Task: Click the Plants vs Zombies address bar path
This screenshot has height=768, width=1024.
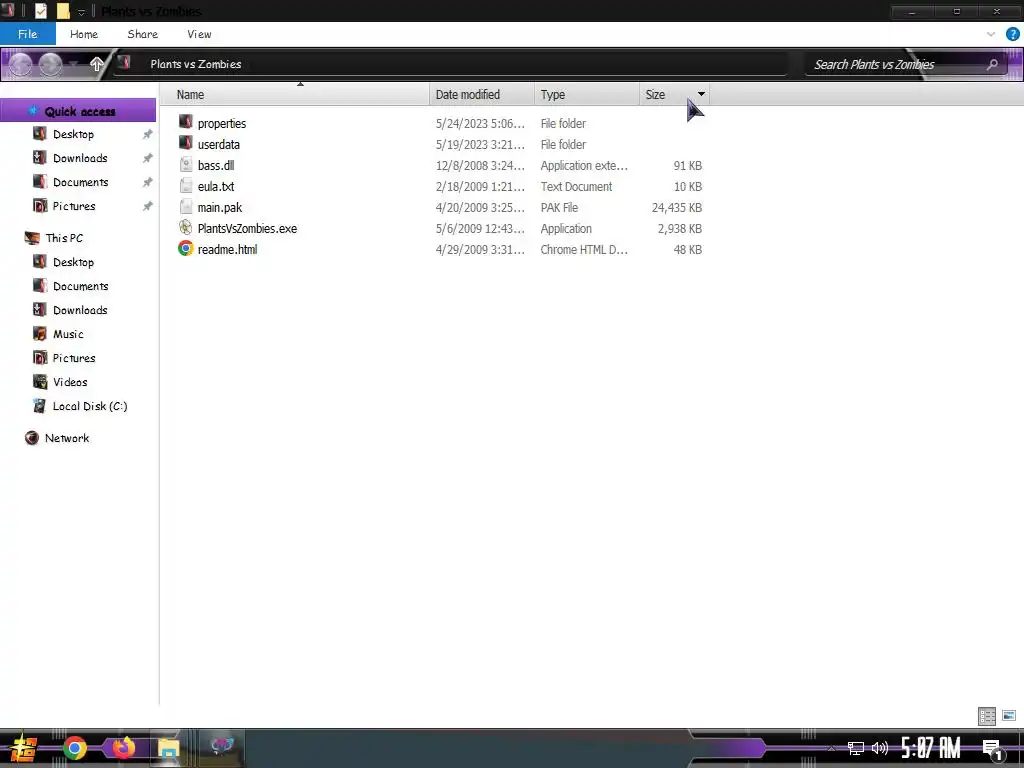Action: [195, 64]
